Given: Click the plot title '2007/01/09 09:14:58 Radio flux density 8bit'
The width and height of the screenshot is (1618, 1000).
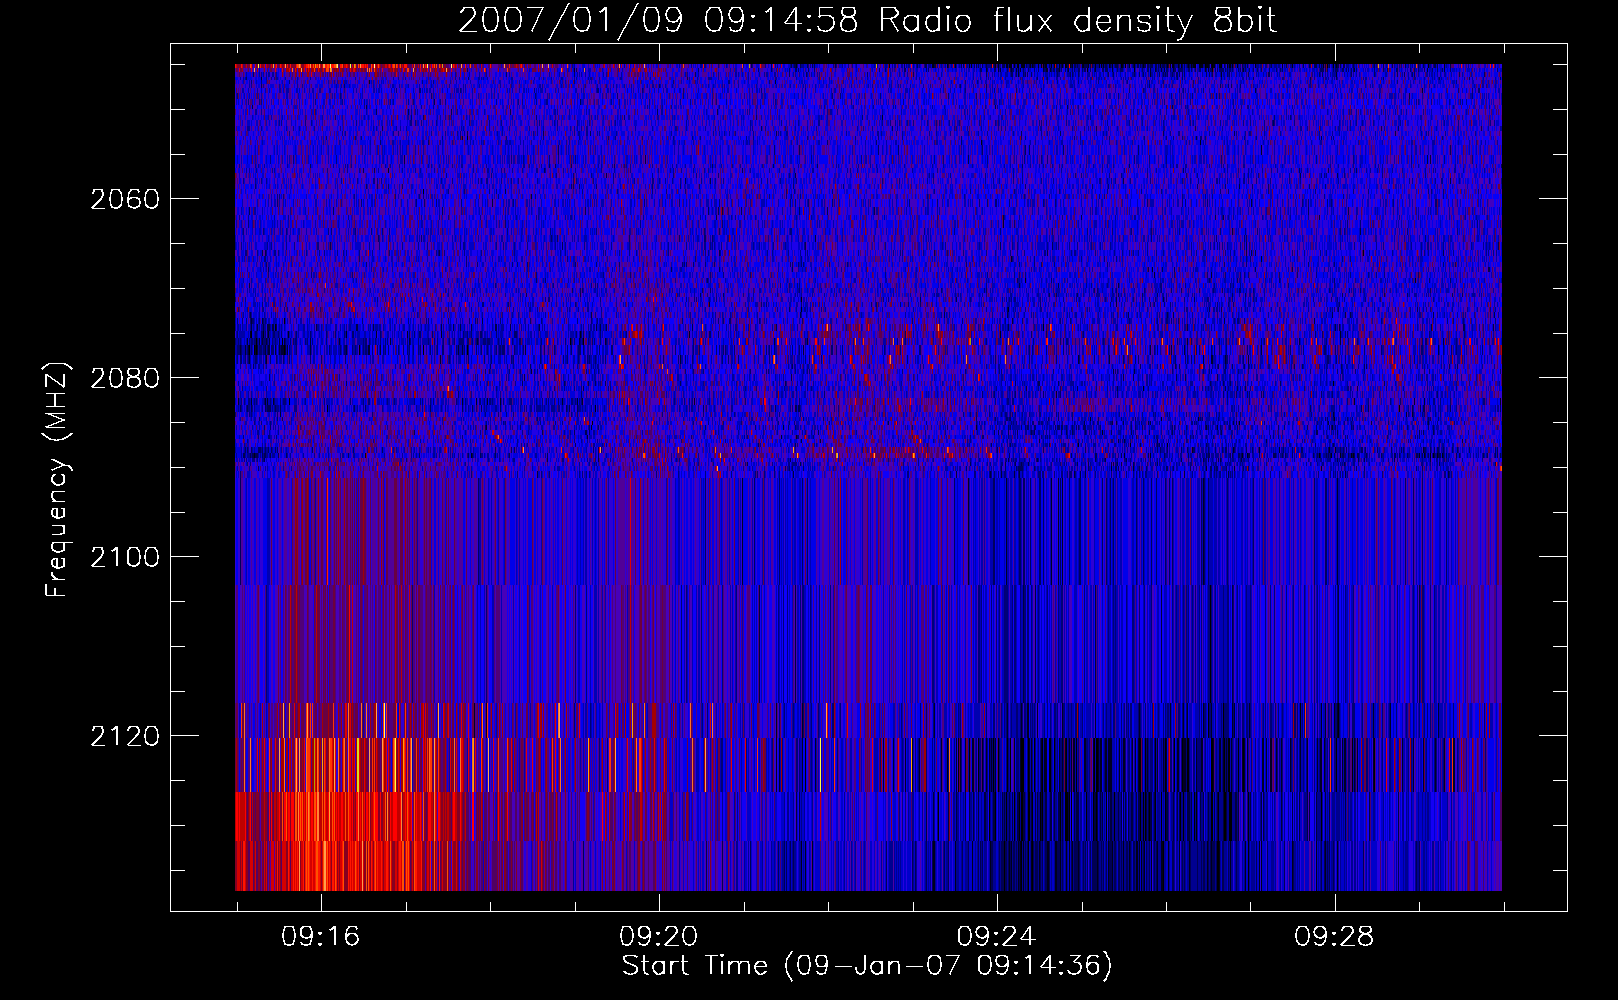Looking at the screenshot, I should click(x=868, y=20).
